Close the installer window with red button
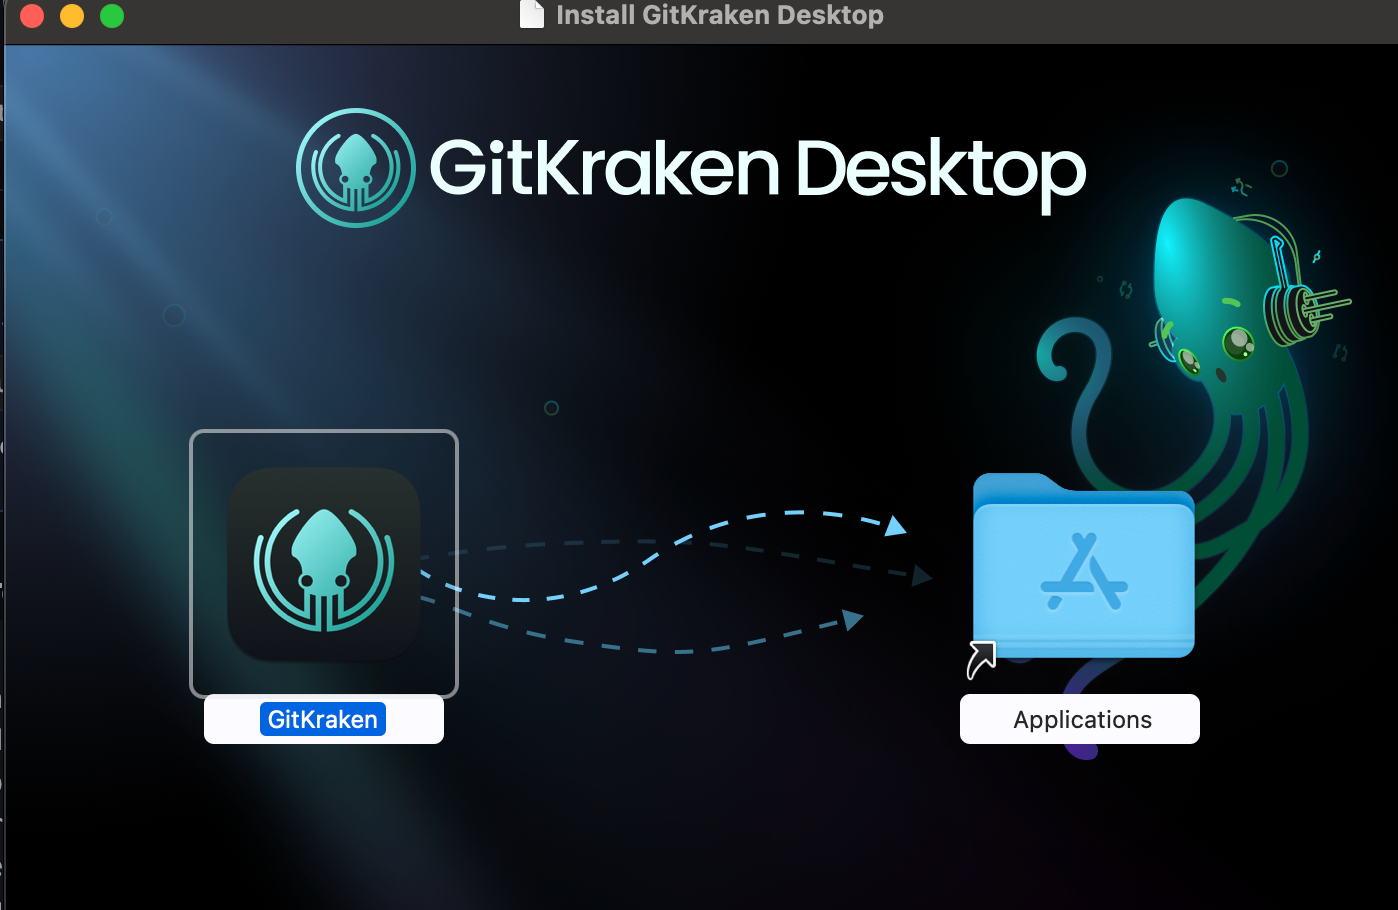 32,16
